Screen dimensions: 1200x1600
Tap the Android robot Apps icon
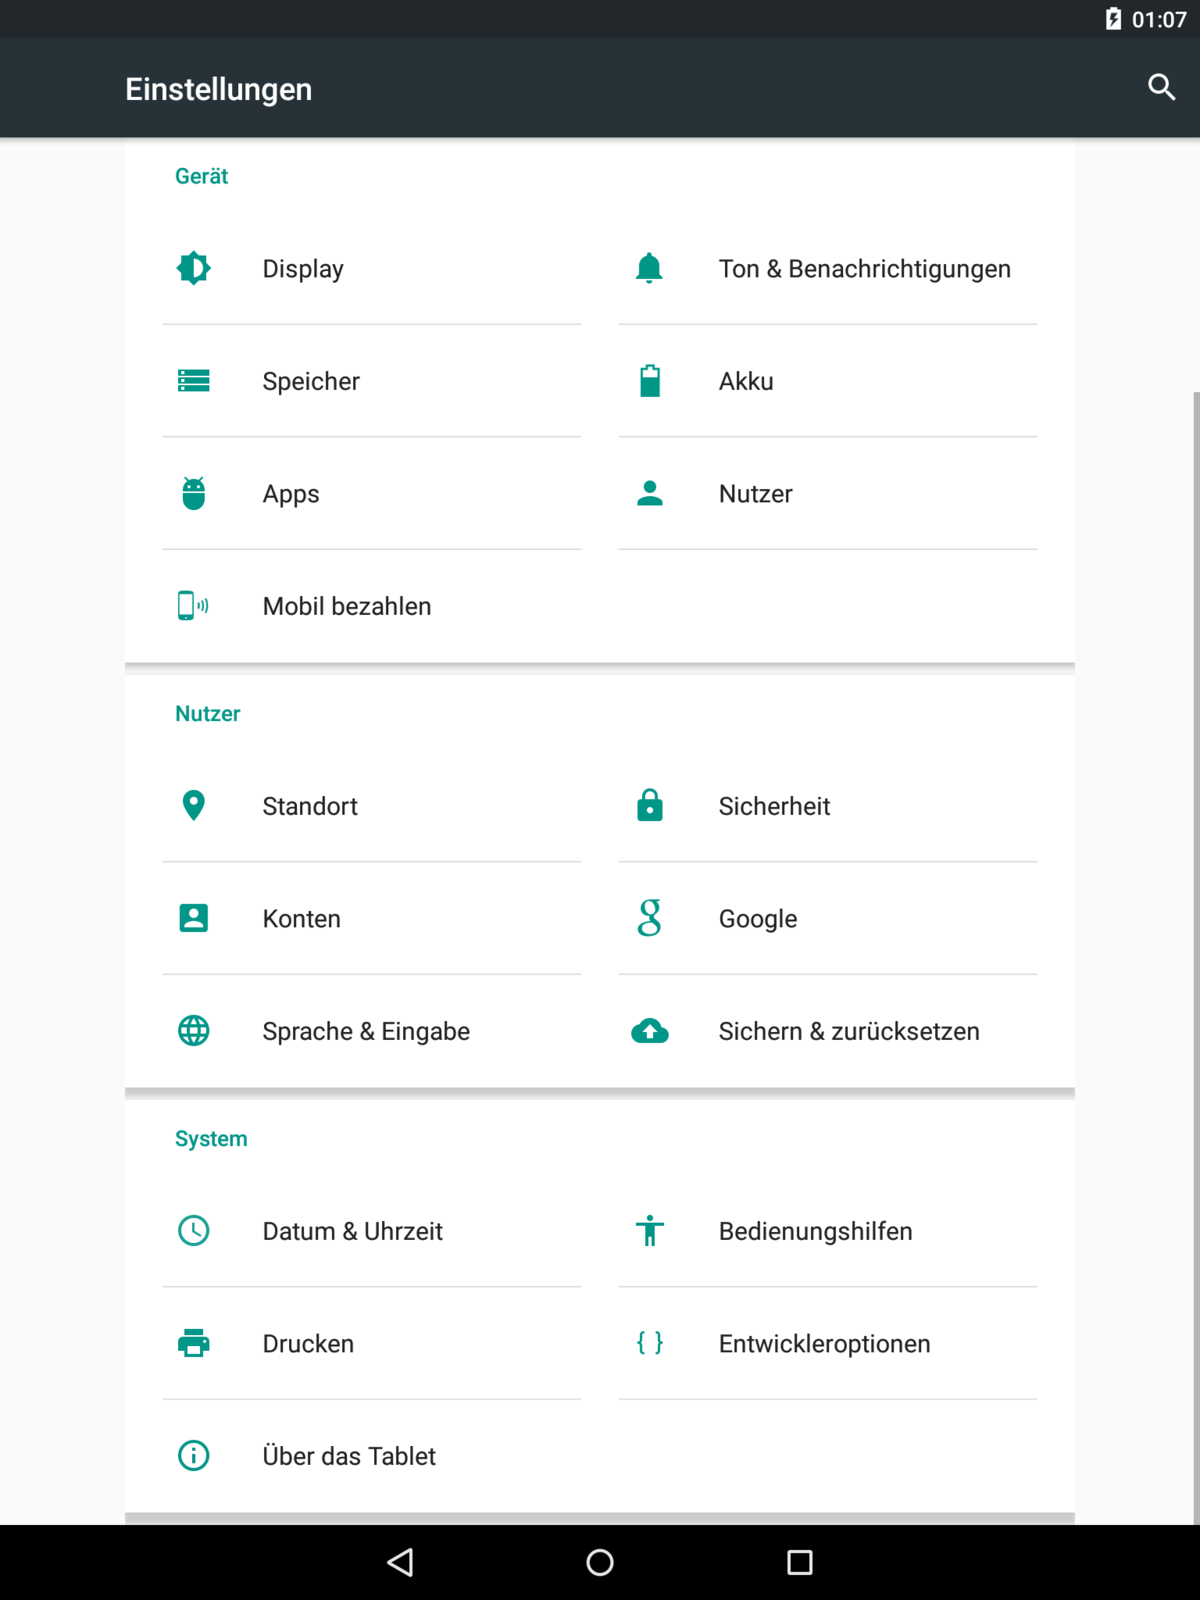(194, 493)
